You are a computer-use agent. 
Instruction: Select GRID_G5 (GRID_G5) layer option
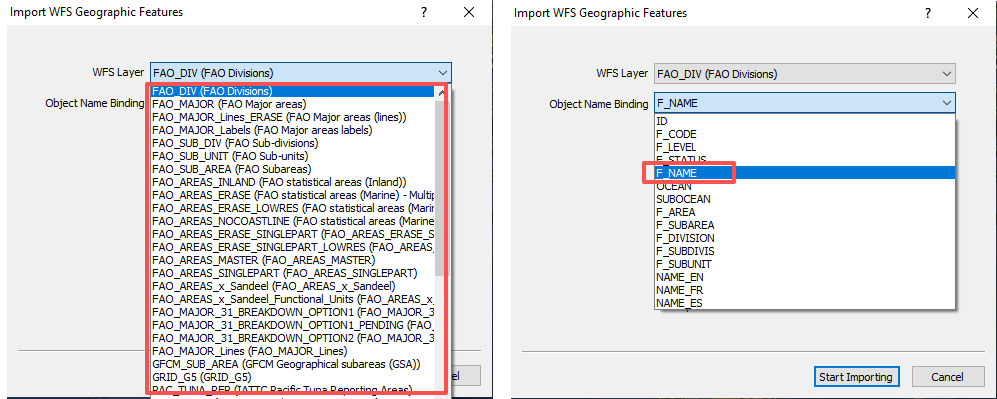point(293,377)
